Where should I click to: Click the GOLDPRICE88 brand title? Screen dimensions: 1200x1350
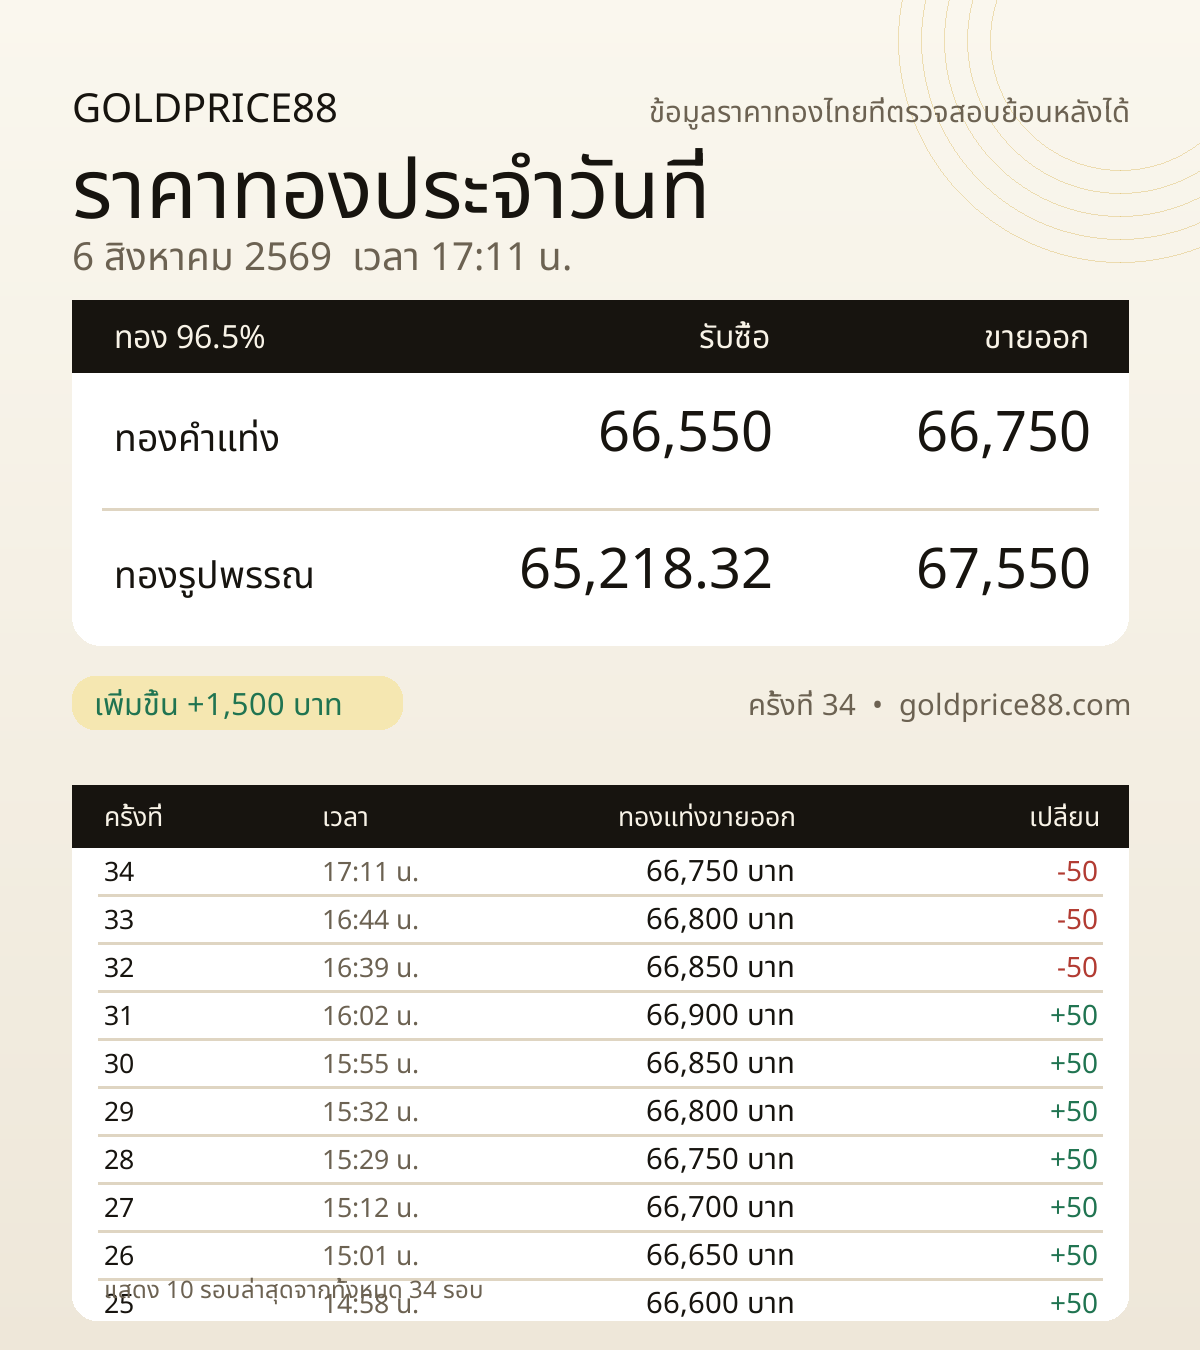click(205, 108)
